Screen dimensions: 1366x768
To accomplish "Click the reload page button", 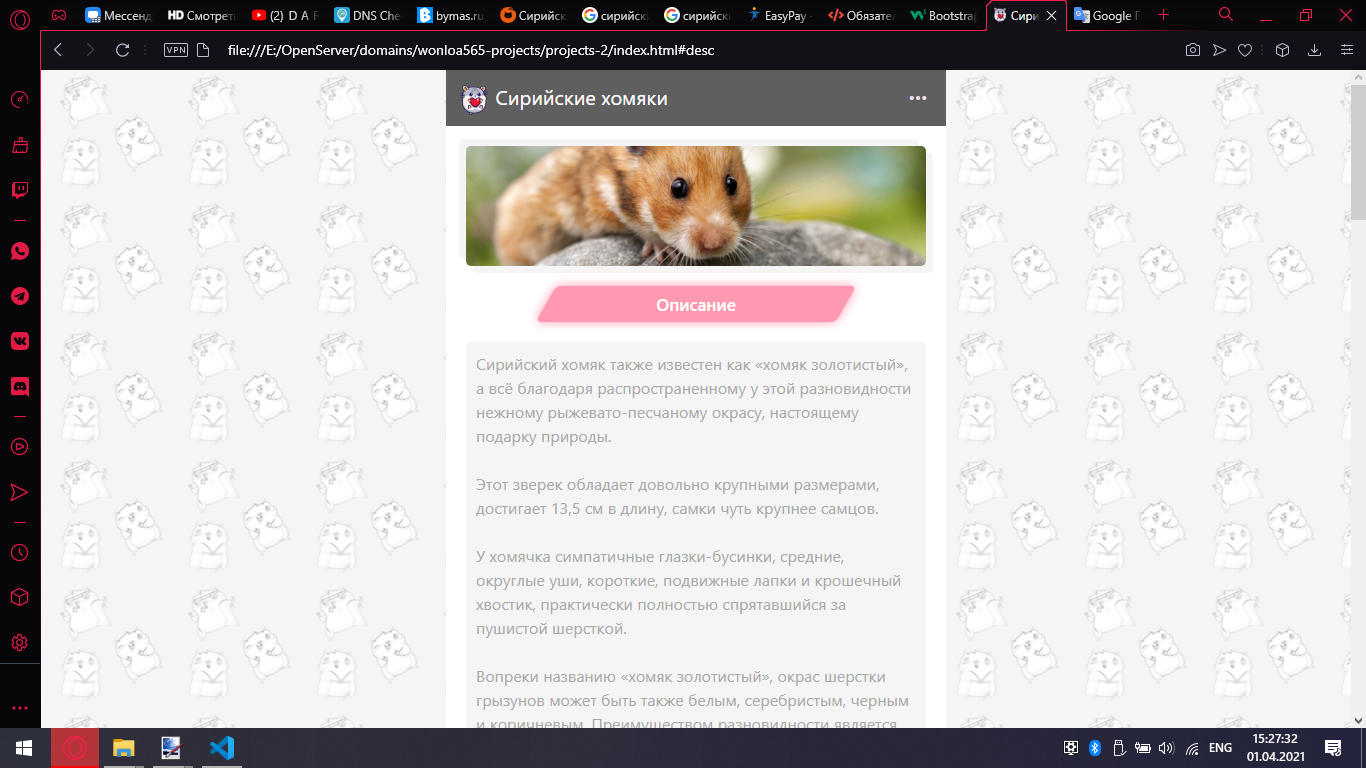I will [123, 50].
